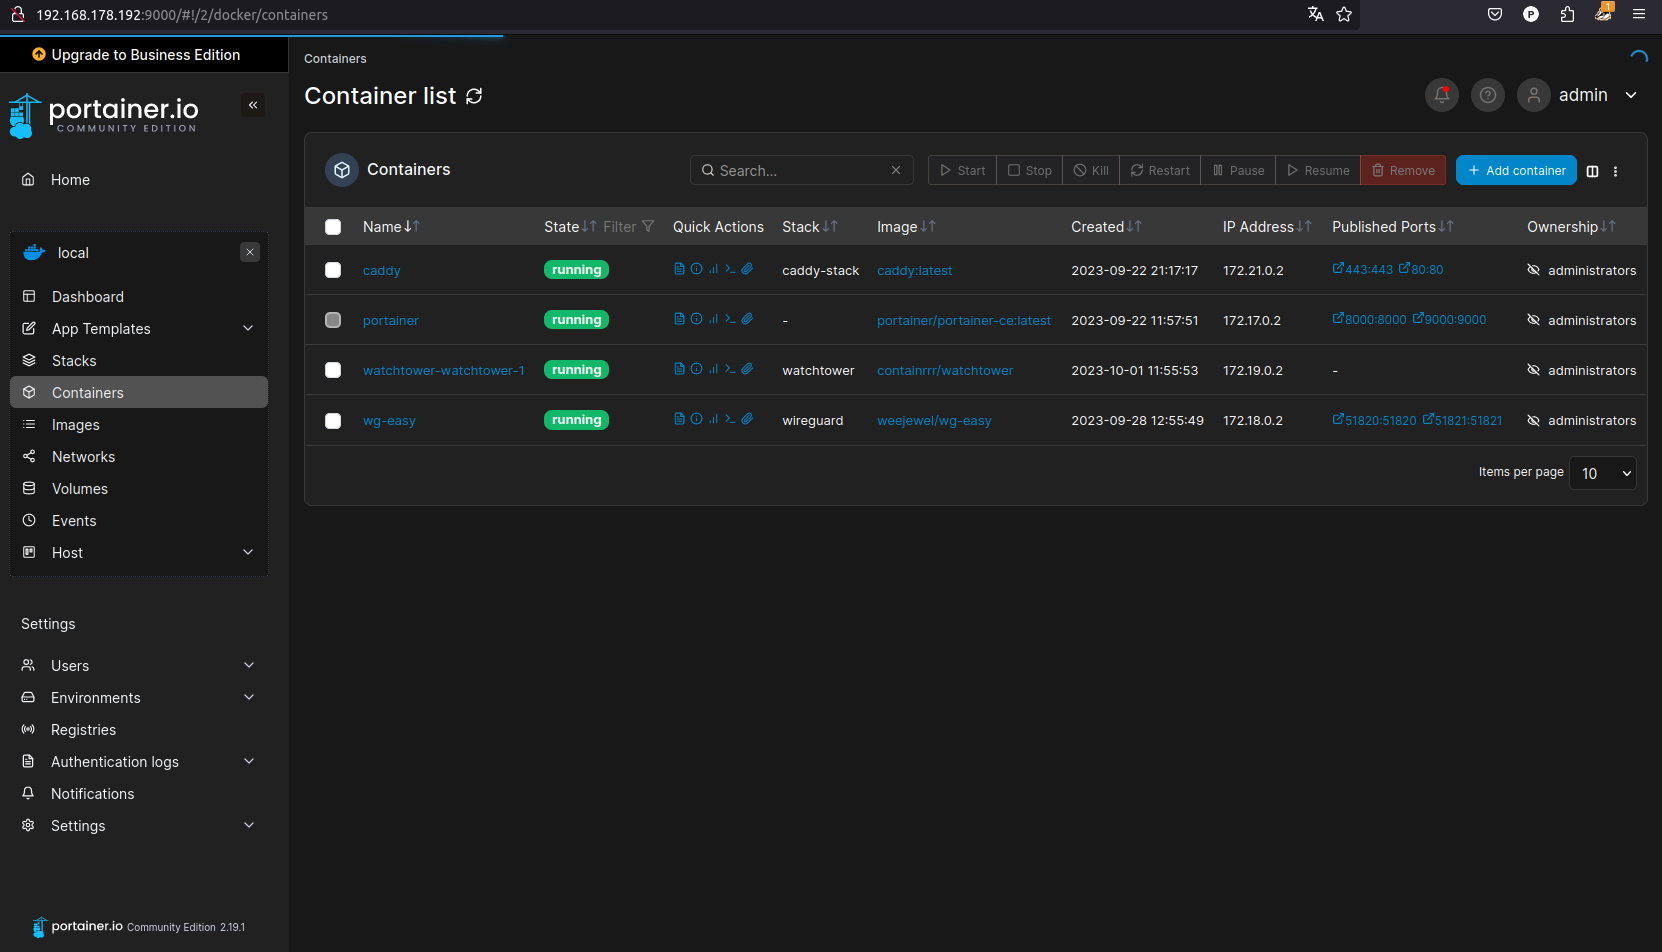Refresh the Container list
Image resolution: width=1662 pixels, height=952 pixels.
point(474,96)
